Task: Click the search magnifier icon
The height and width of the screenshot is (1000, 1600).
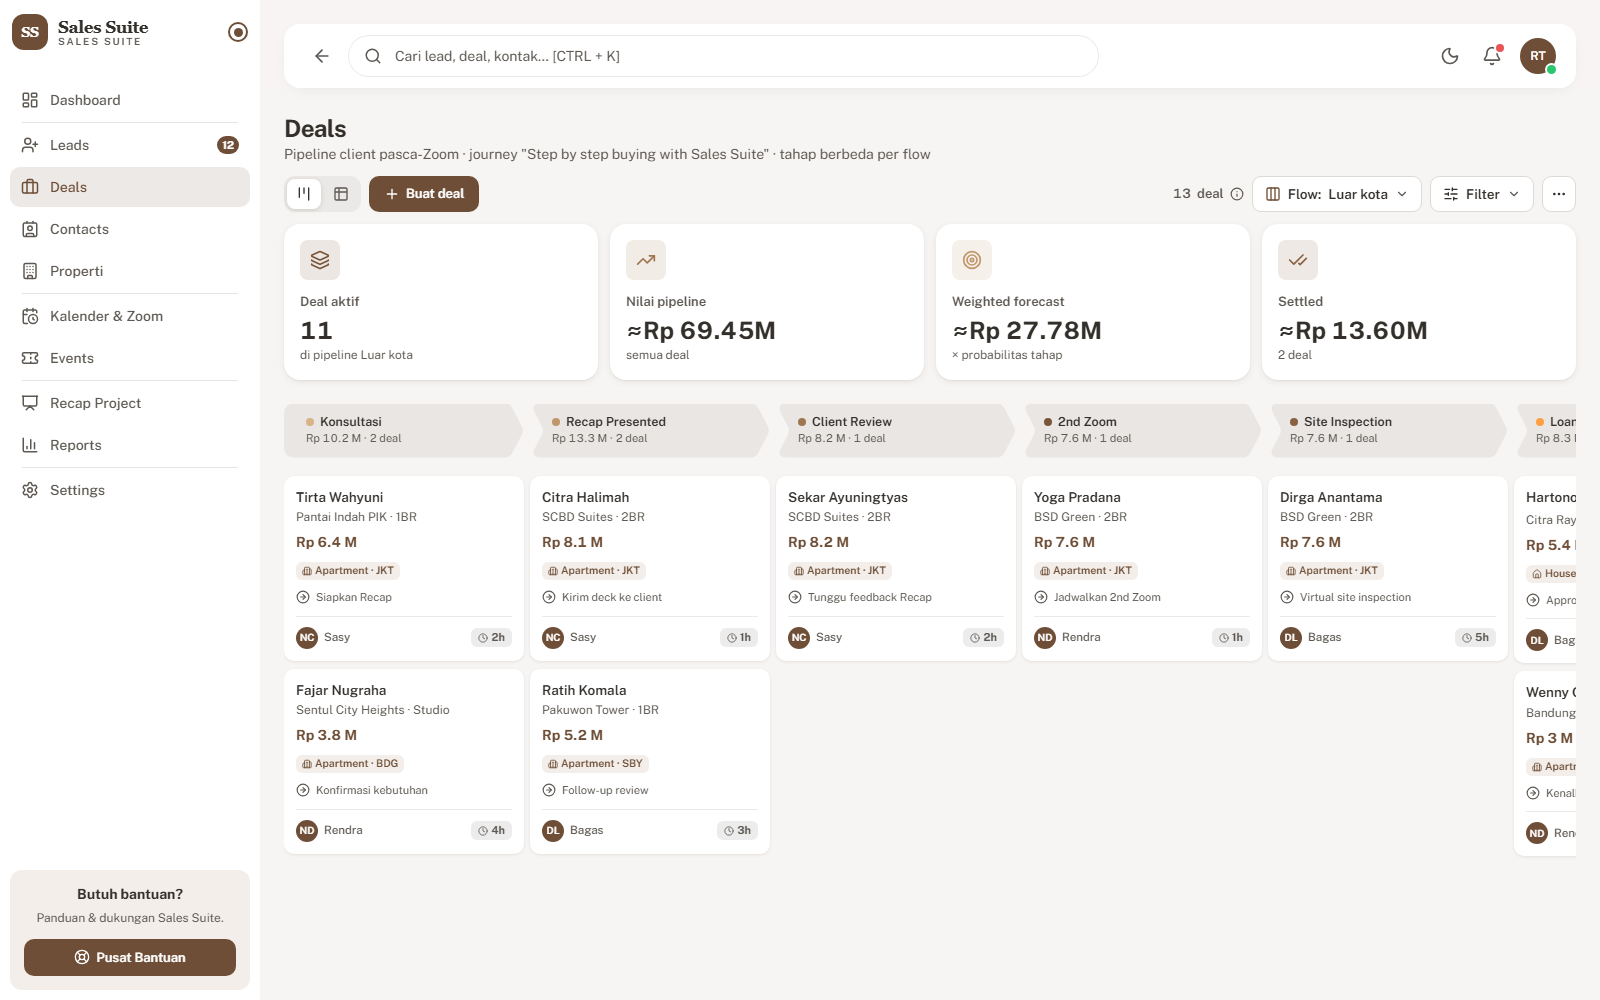Action: pos(373,56)
